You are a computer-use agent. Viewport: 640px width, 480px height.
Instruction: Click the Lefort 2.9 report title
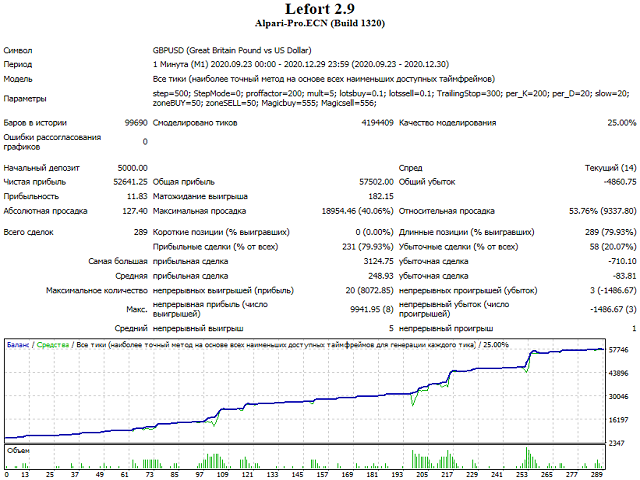click(319, 10)
